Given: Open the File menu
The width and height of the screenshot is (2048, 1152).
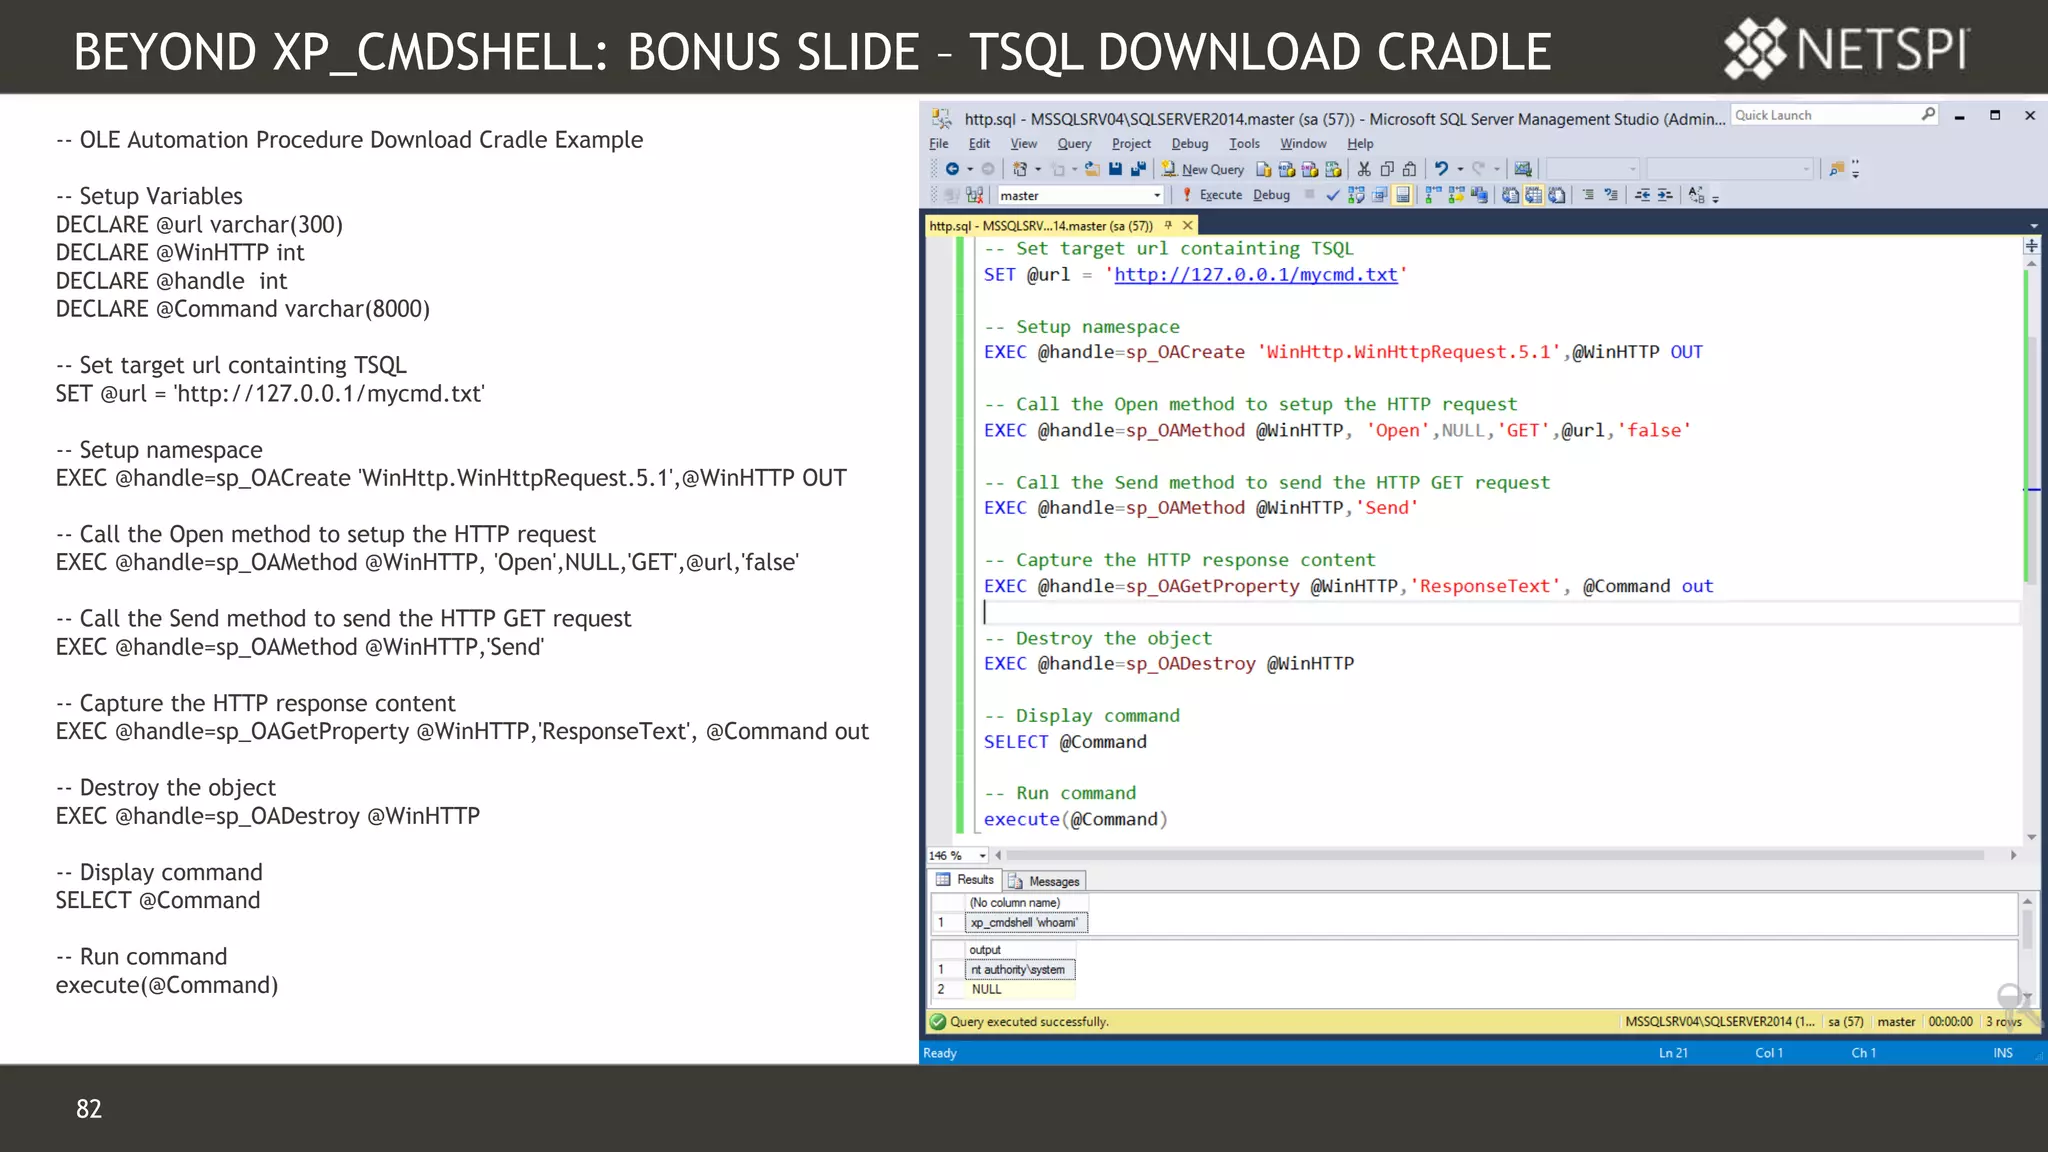Looking at the screenshot, I should [938, 144].
